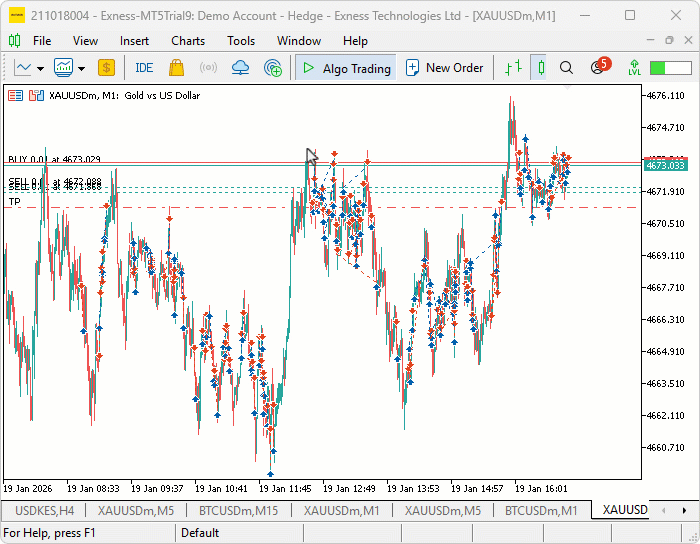
Task: Click the For Help, press F1 status text
Action: (49, 533)
